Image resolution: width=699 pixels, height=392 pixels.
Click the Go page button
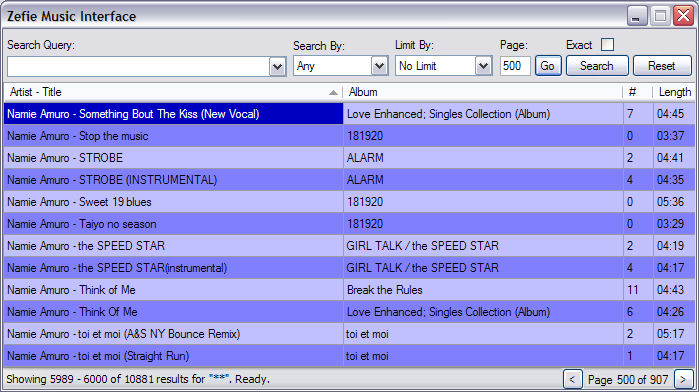[548, 66]
